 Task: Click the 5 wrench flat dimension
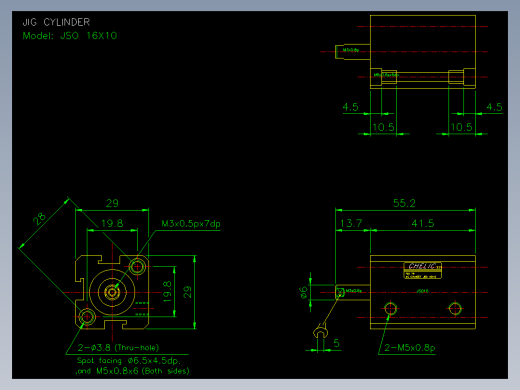click(x=336, y=343)
